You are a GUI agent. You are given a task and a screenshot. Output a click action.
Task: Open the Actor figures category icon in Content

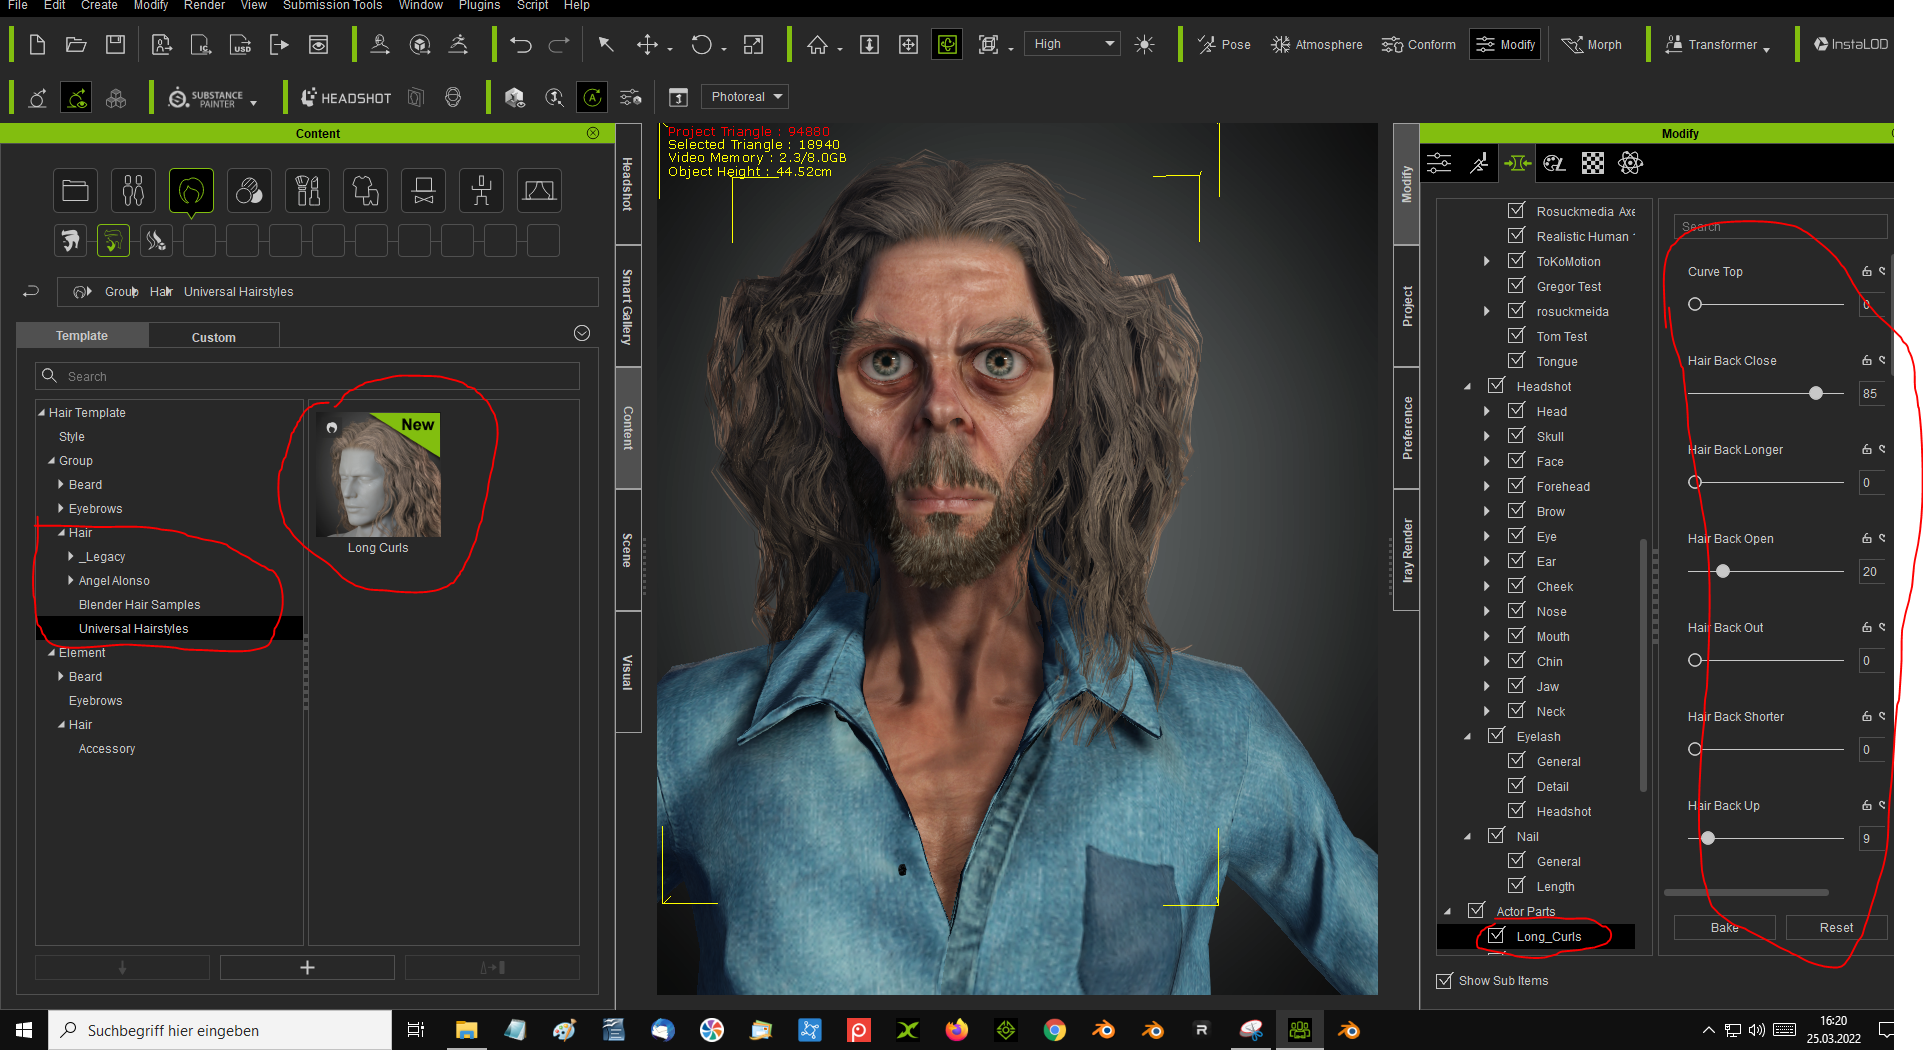[x=133, y=190]
